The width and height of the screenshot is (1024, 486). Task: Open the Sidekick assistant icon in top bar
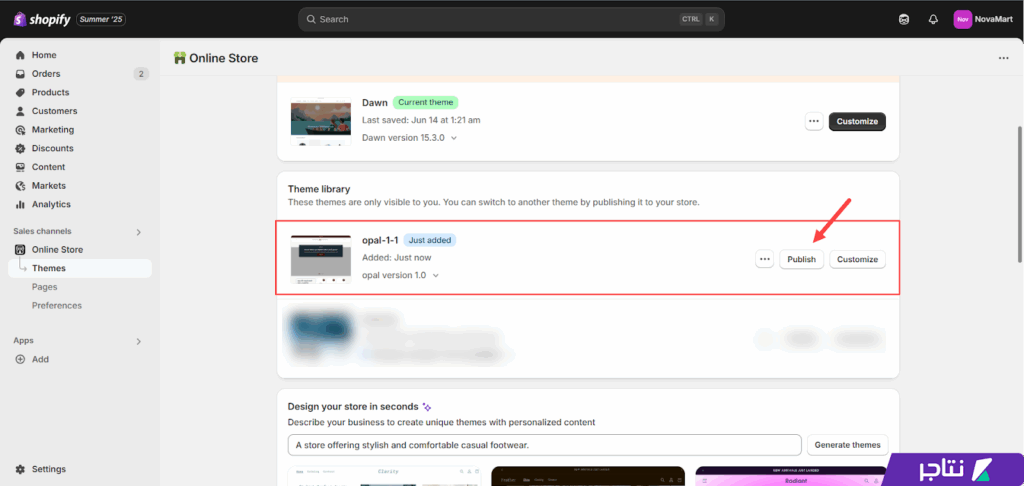click(905, 19)
